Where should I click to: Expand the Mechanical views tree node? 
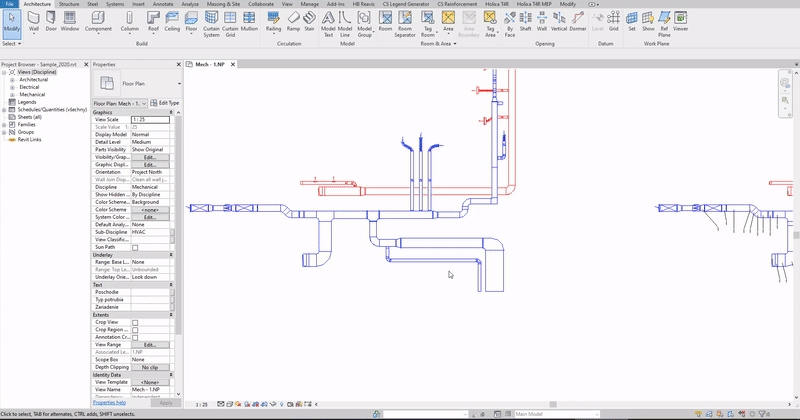coord(13,94)
